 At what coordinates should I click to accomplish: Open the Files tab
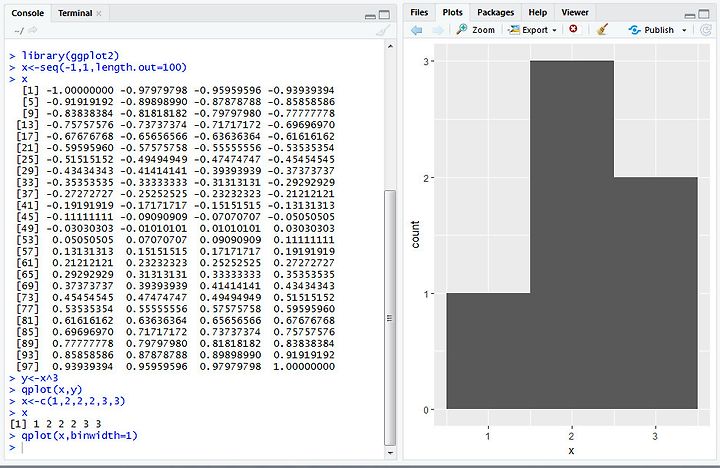tap(419, 12)
